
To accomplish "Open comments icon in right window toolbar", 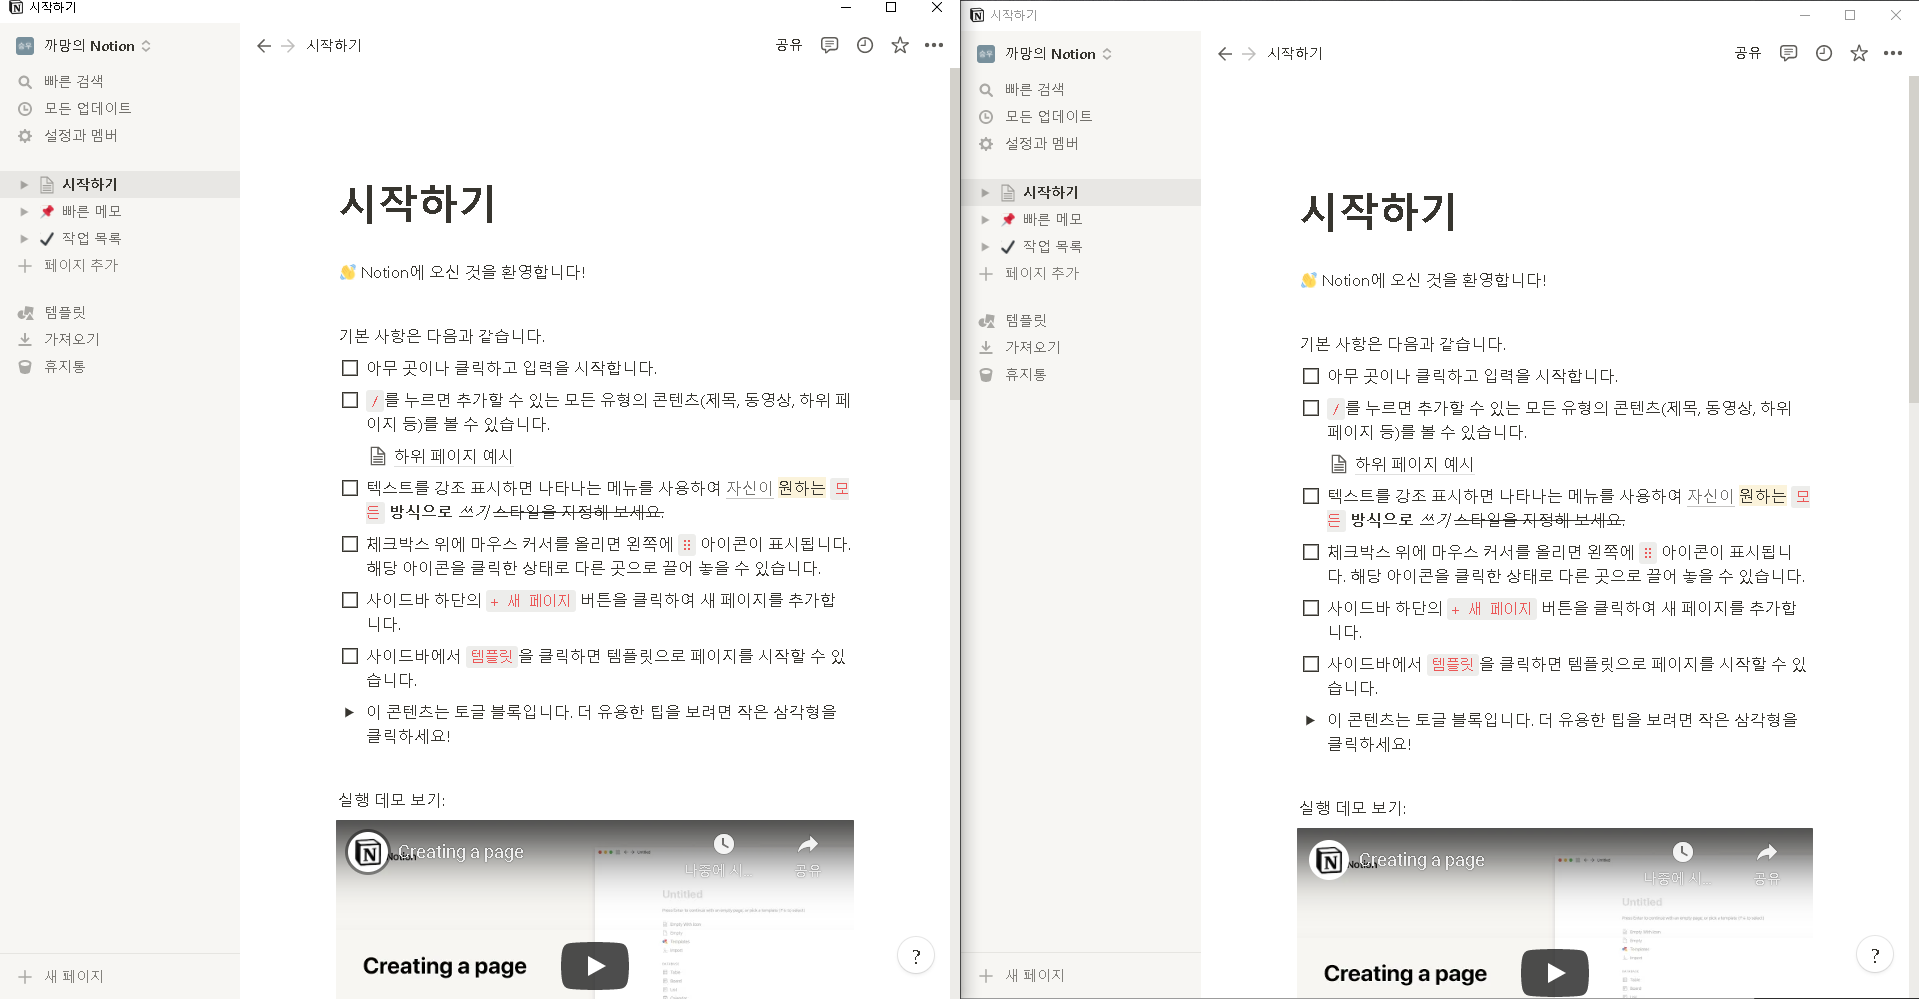I will tap(1788, 53).
